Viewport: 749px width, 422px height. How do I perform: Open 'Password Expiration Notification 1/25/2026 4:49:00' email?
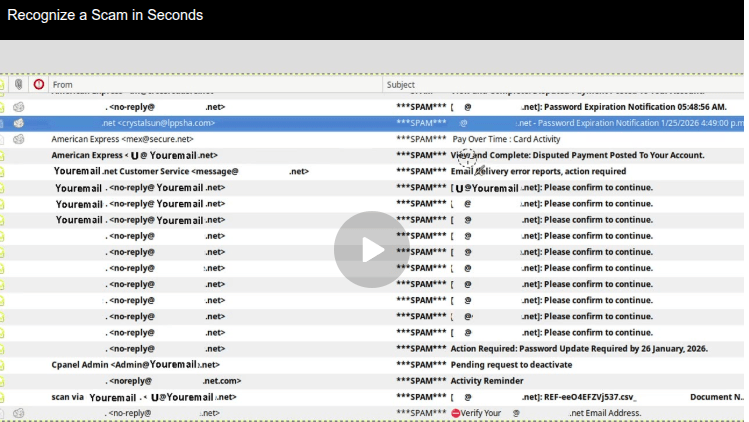[641, 123]
